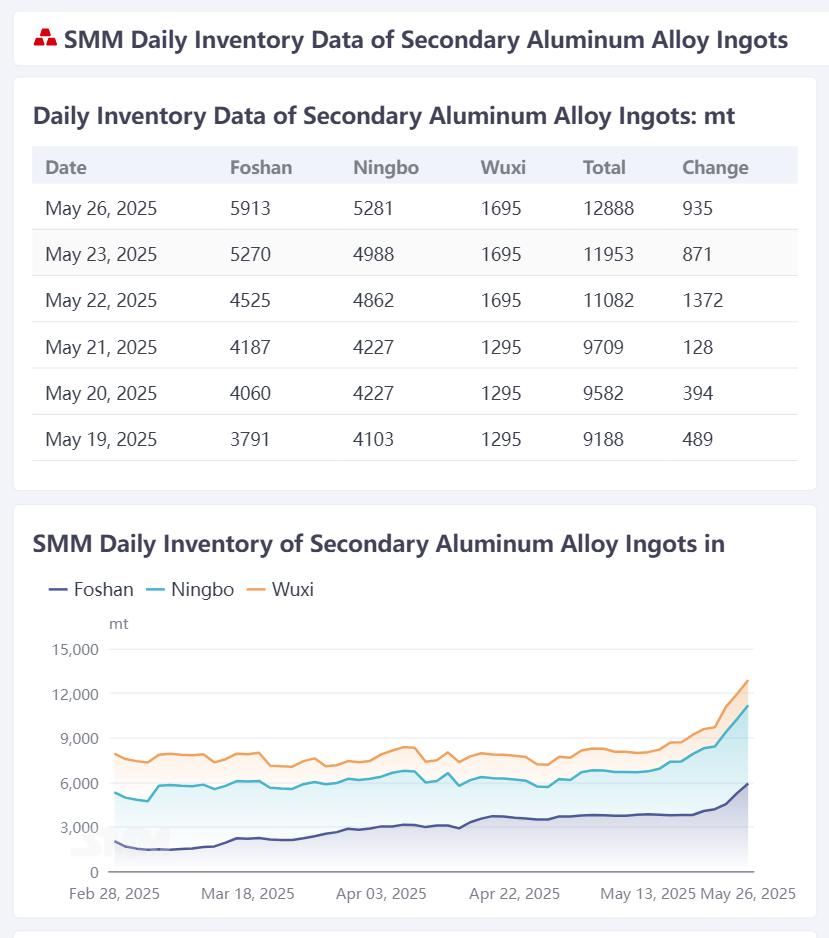Click the orange Wuxi line peak at chart end

748,681
